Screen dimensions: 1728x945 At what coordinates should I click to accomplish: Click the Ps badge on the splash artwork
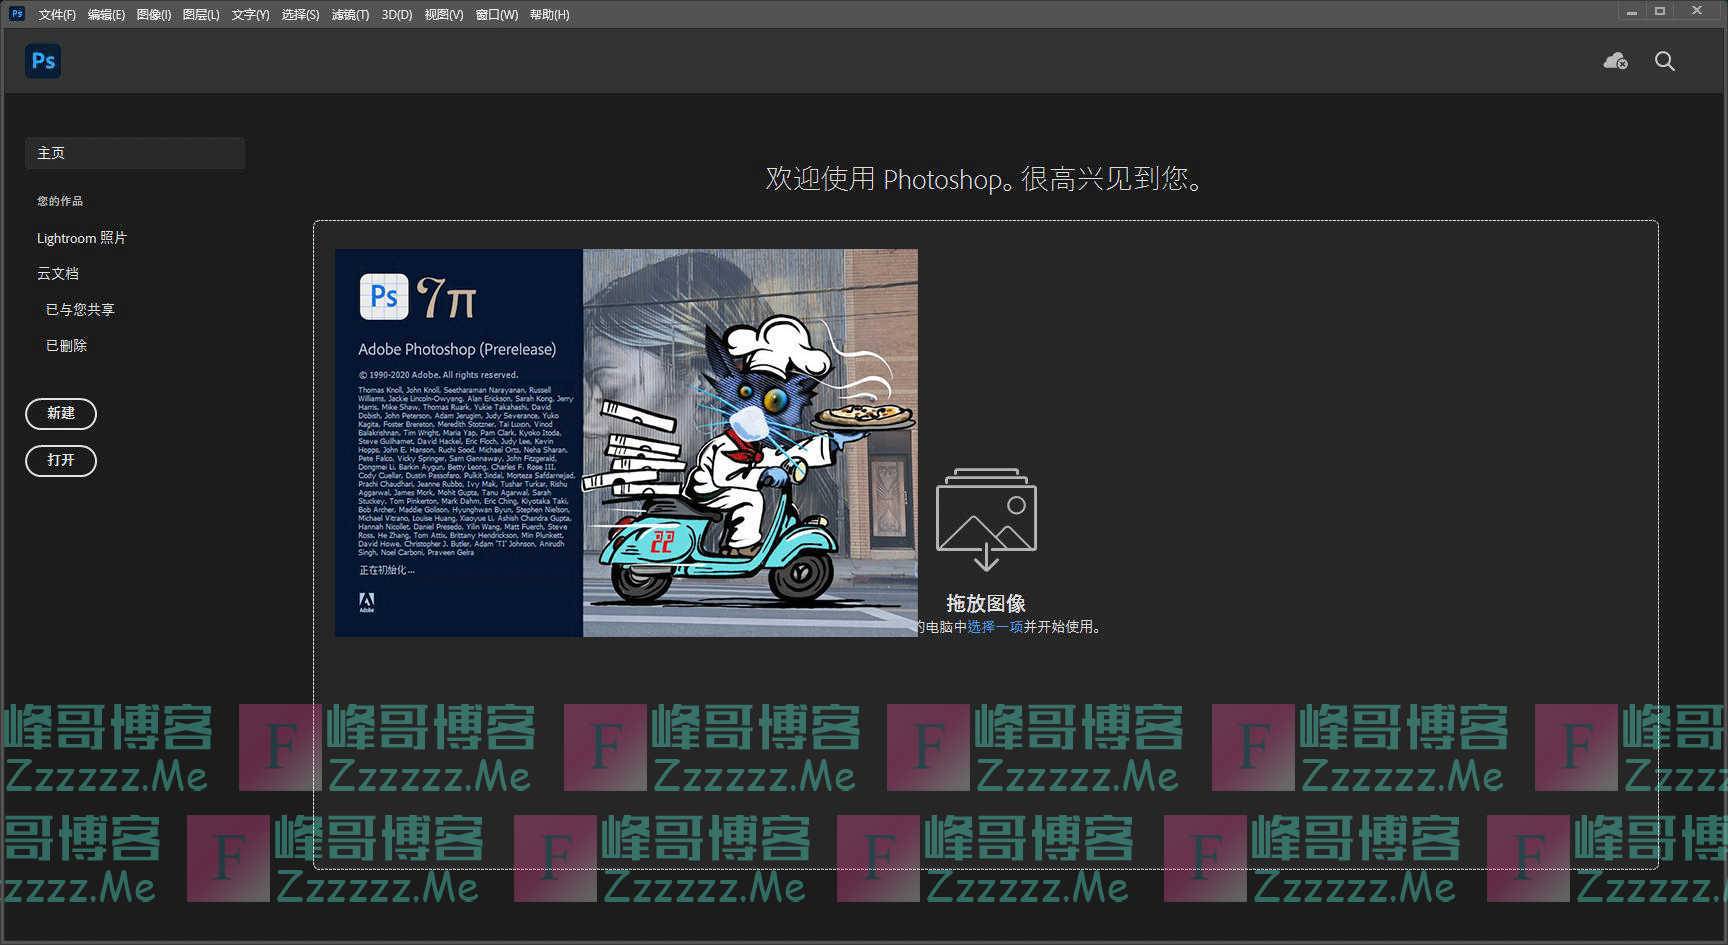coord(383,296)
